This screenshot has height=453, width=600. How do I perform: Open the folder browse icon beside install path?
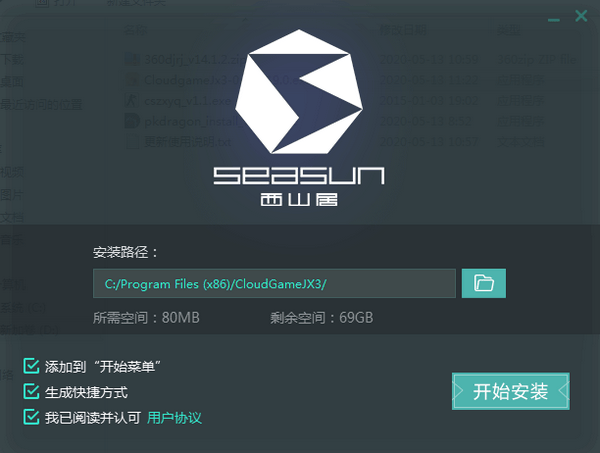[x=484, y=283]
